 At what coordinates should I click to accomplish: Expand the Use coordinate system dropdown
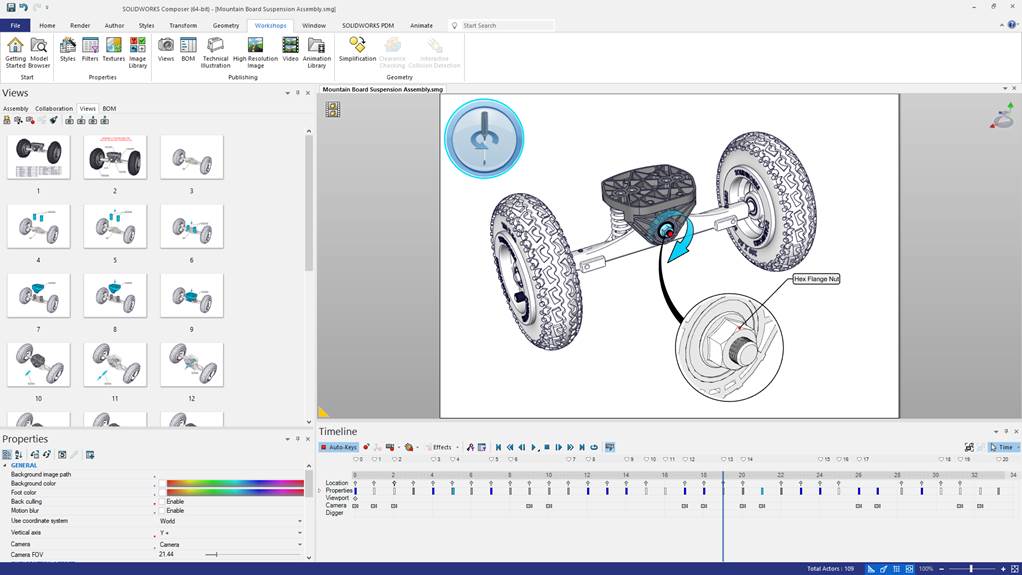pyautogui.click(x=299, y=521)
